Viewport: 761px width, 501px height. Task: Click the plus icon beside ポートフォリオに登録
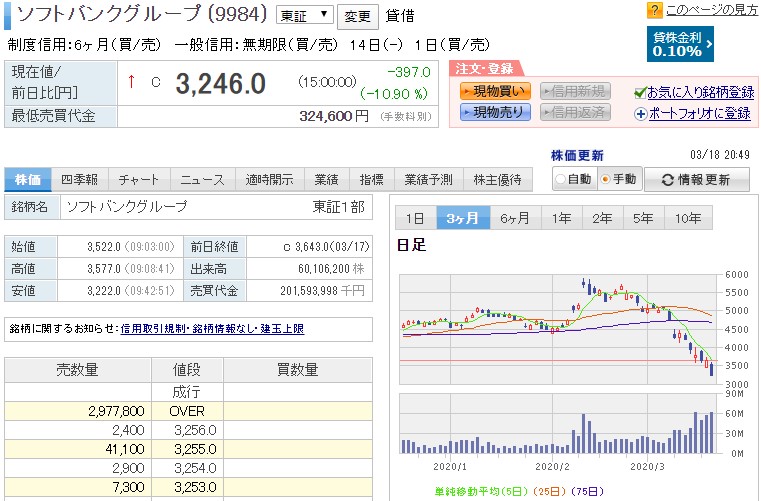click(x=641, y=114)
